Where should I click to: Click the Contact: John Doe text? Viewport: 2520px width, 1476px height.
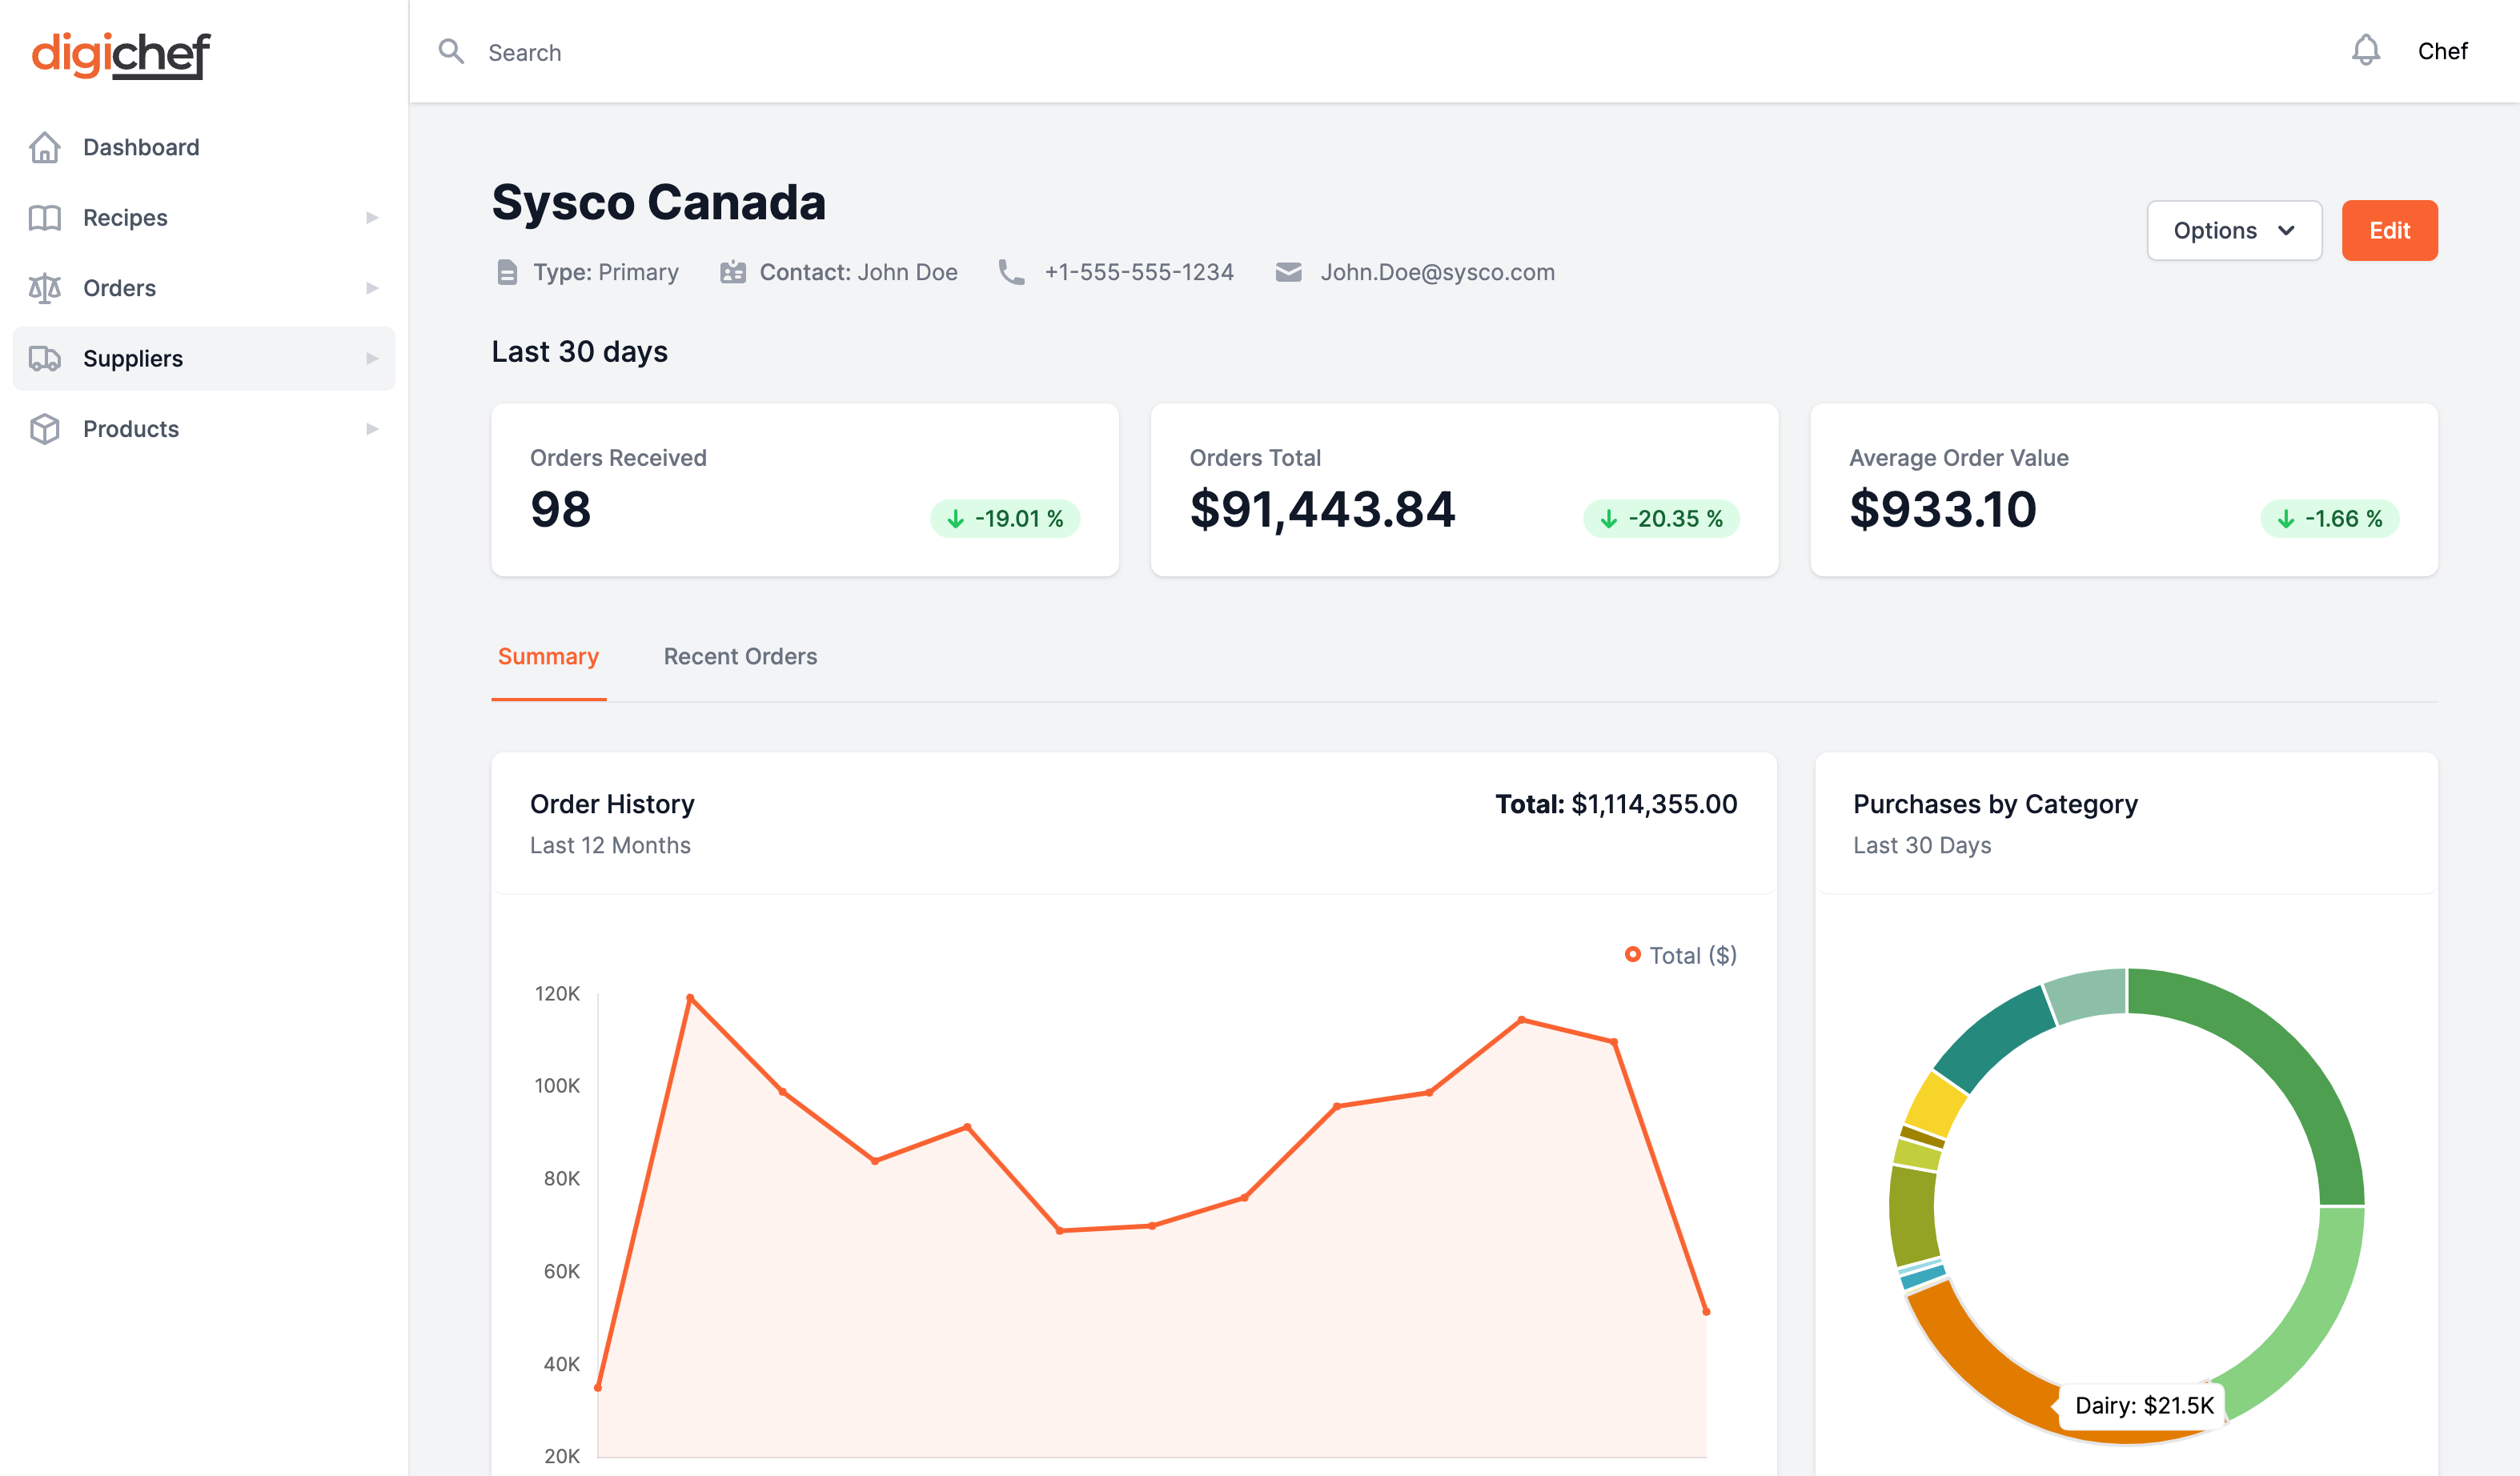click(858, 272)
